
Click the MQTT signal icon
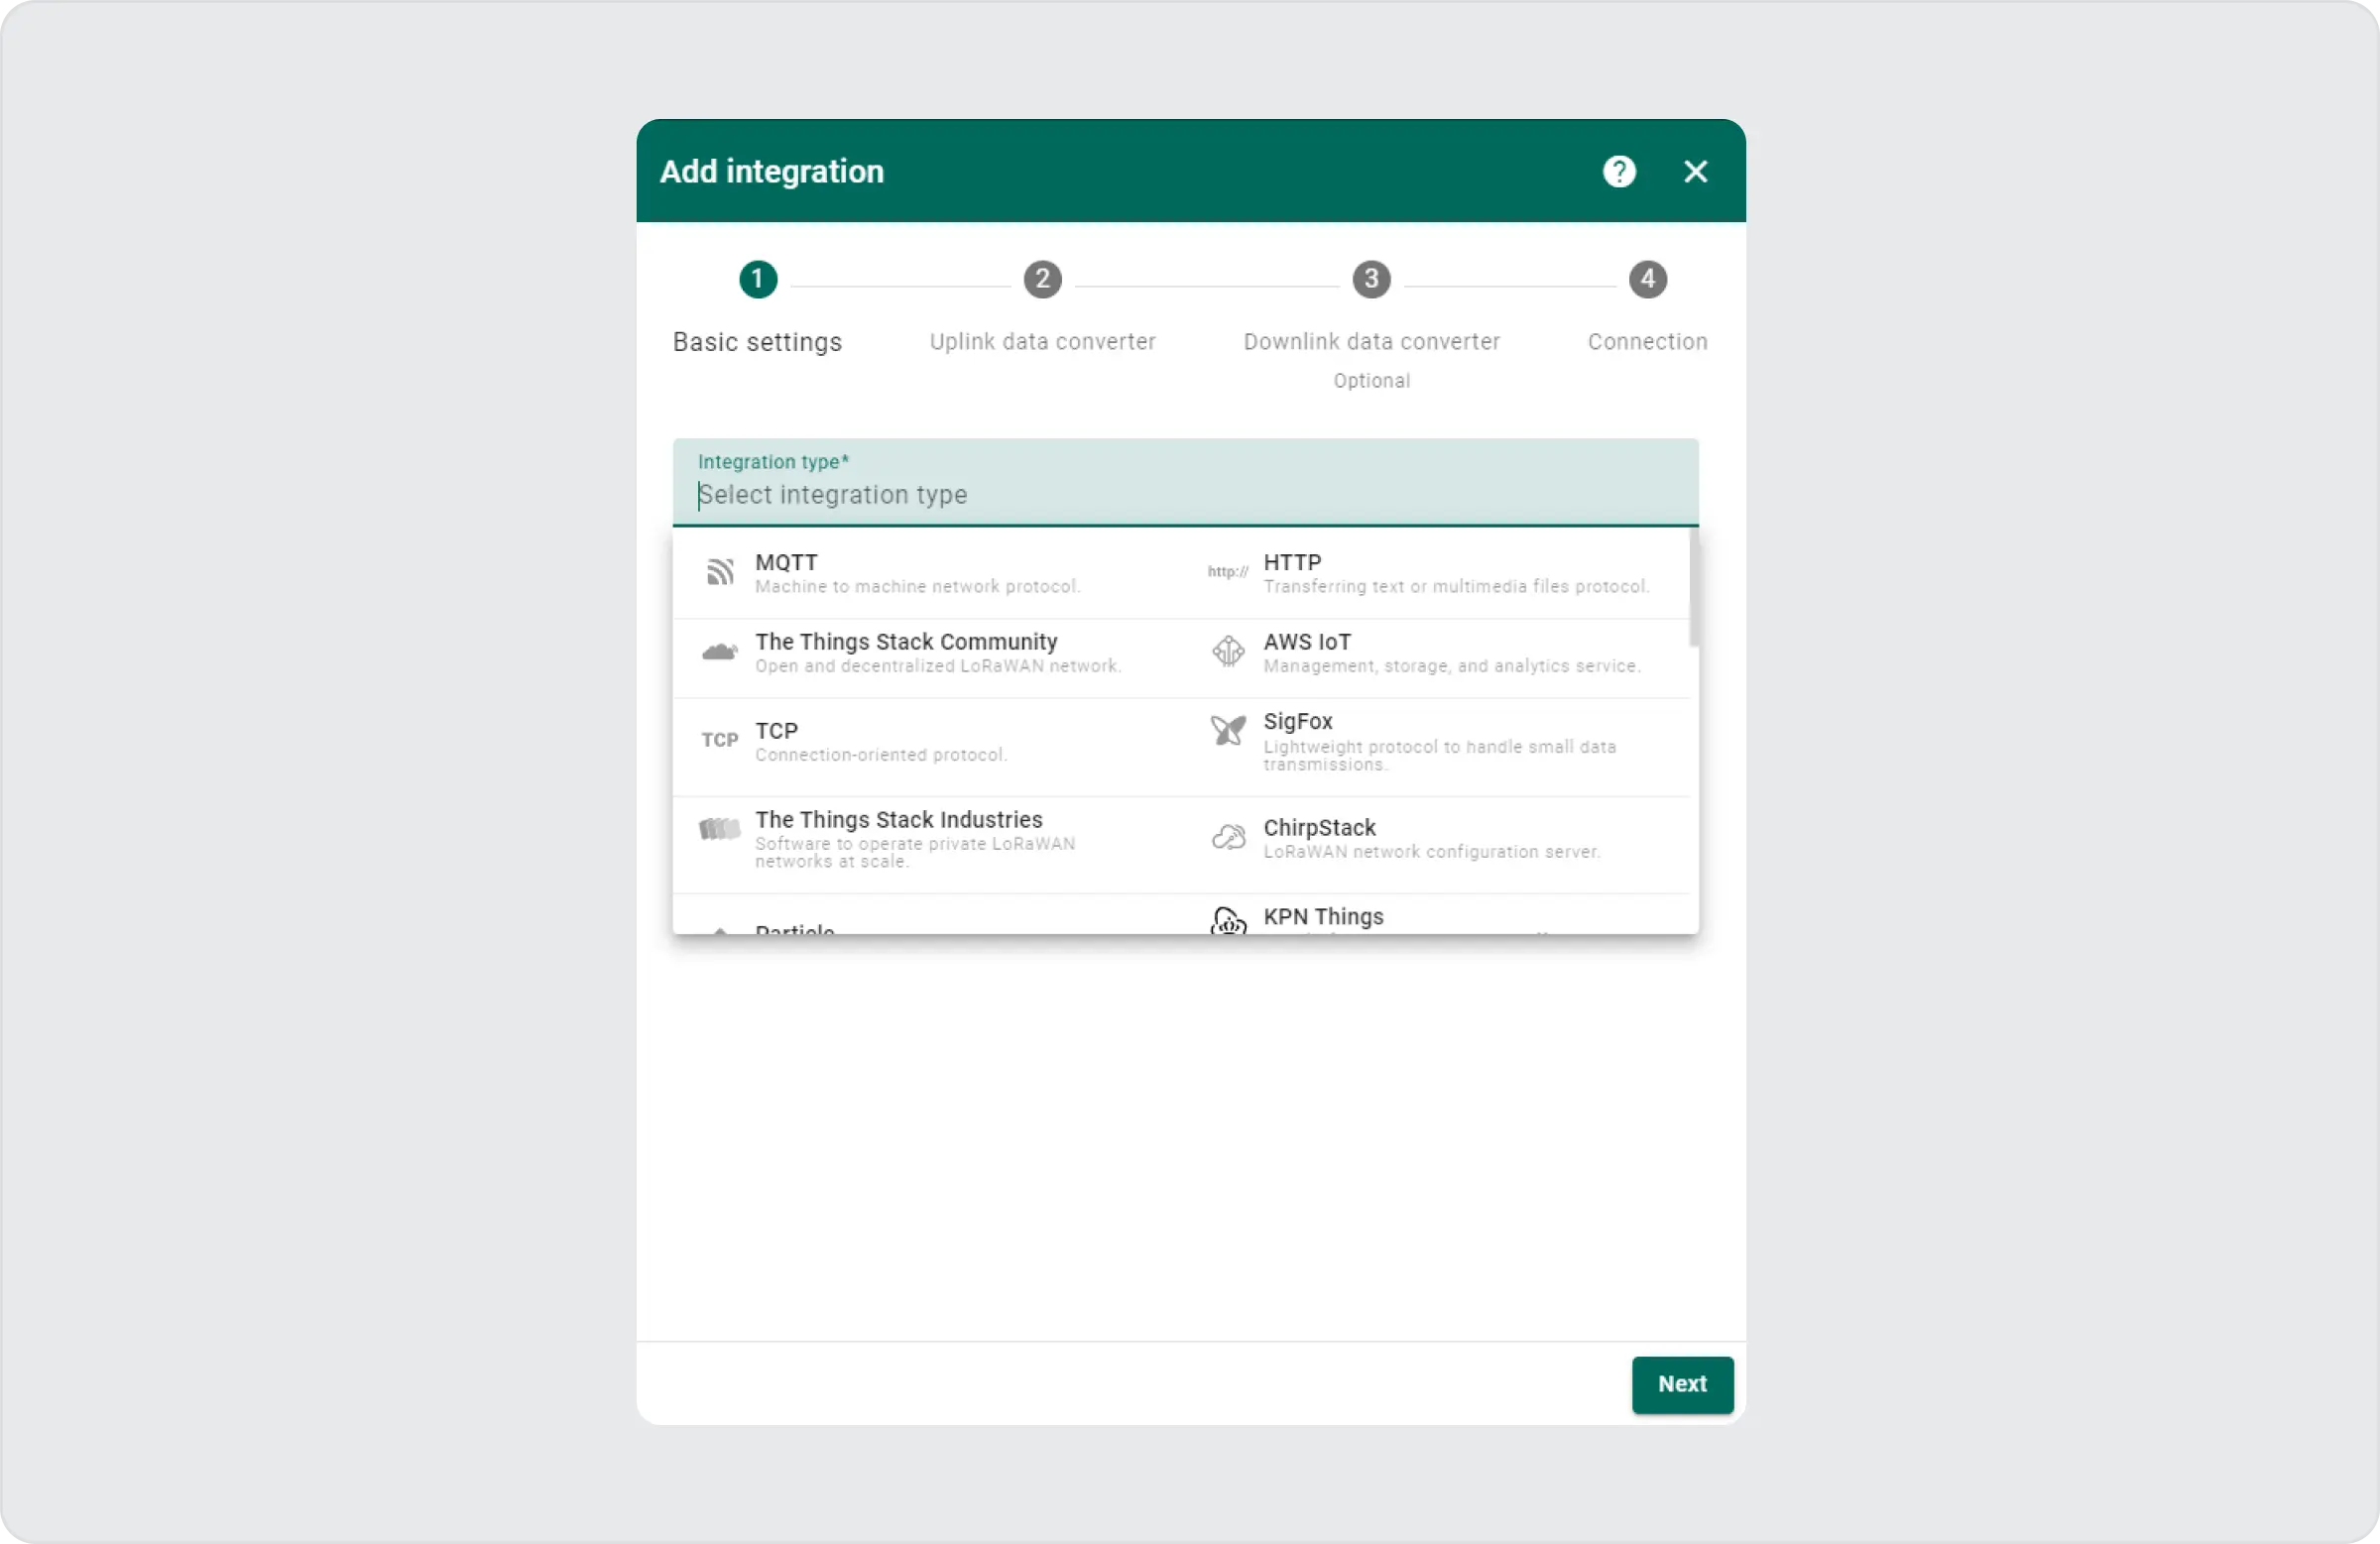(719, 572)
